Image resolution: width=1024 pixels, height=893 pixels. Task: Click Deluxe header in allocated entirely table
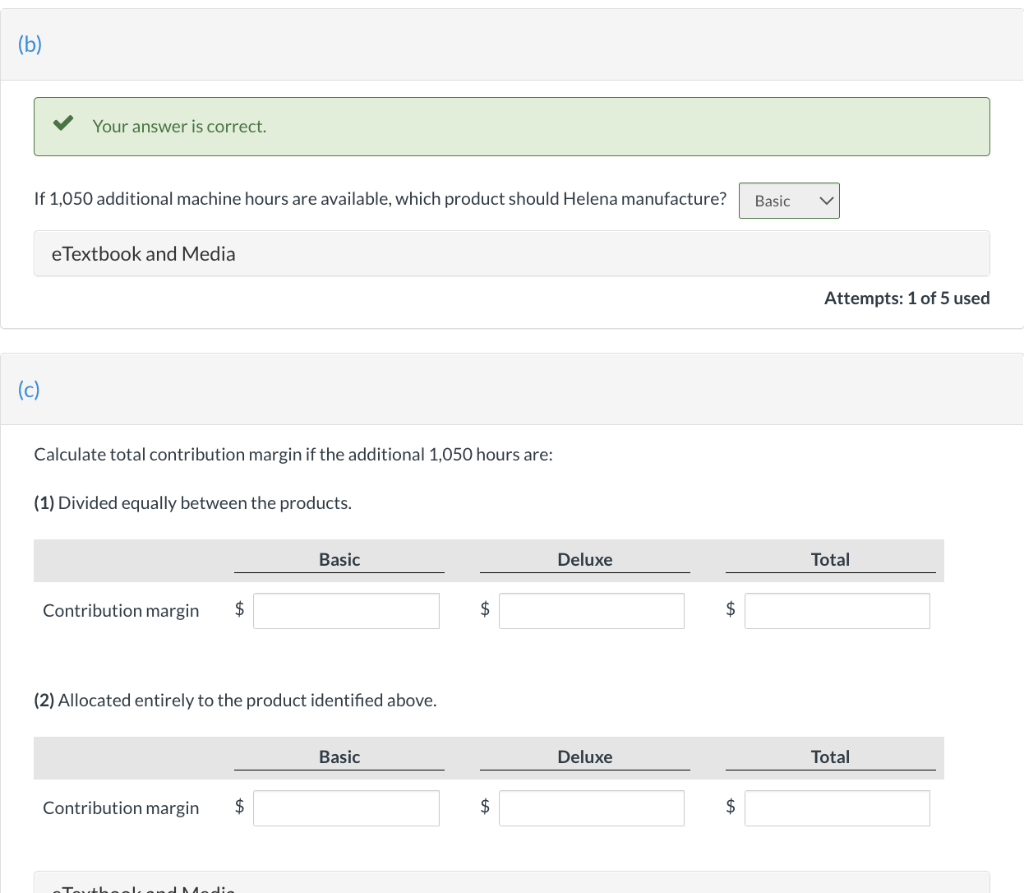[585, 757]
